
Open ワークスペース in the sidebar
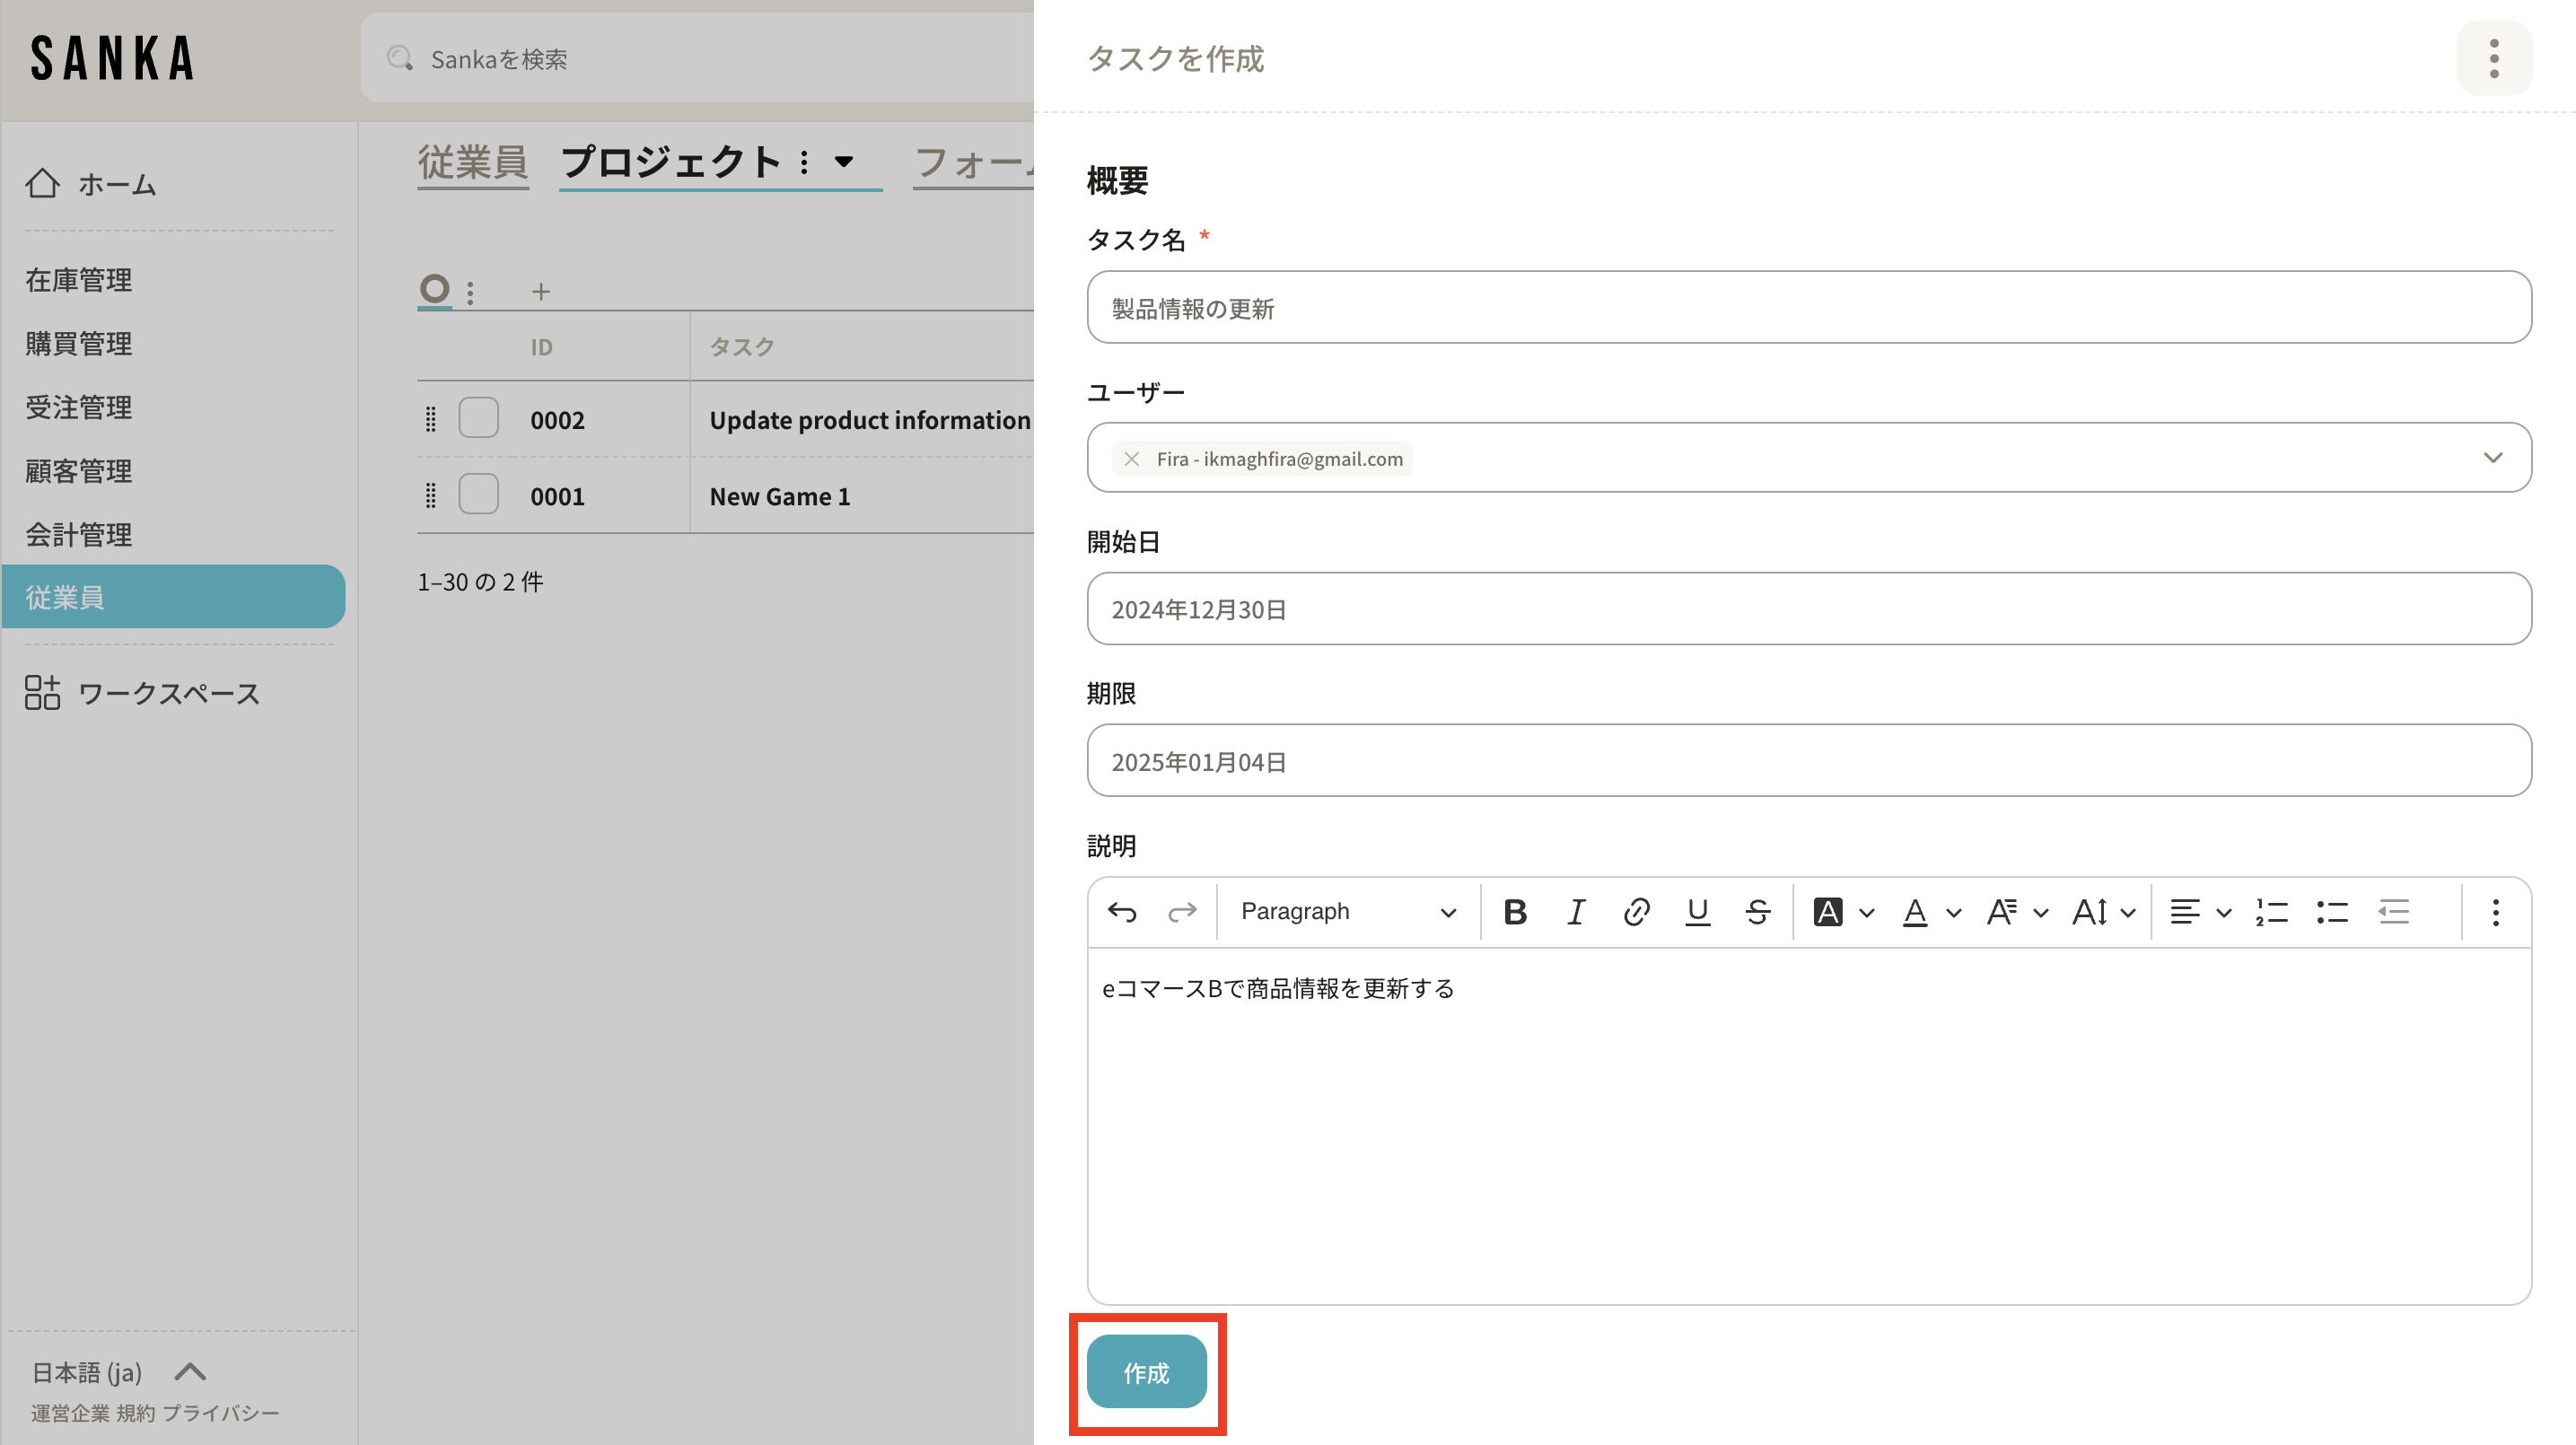click(x=169, y=693)
